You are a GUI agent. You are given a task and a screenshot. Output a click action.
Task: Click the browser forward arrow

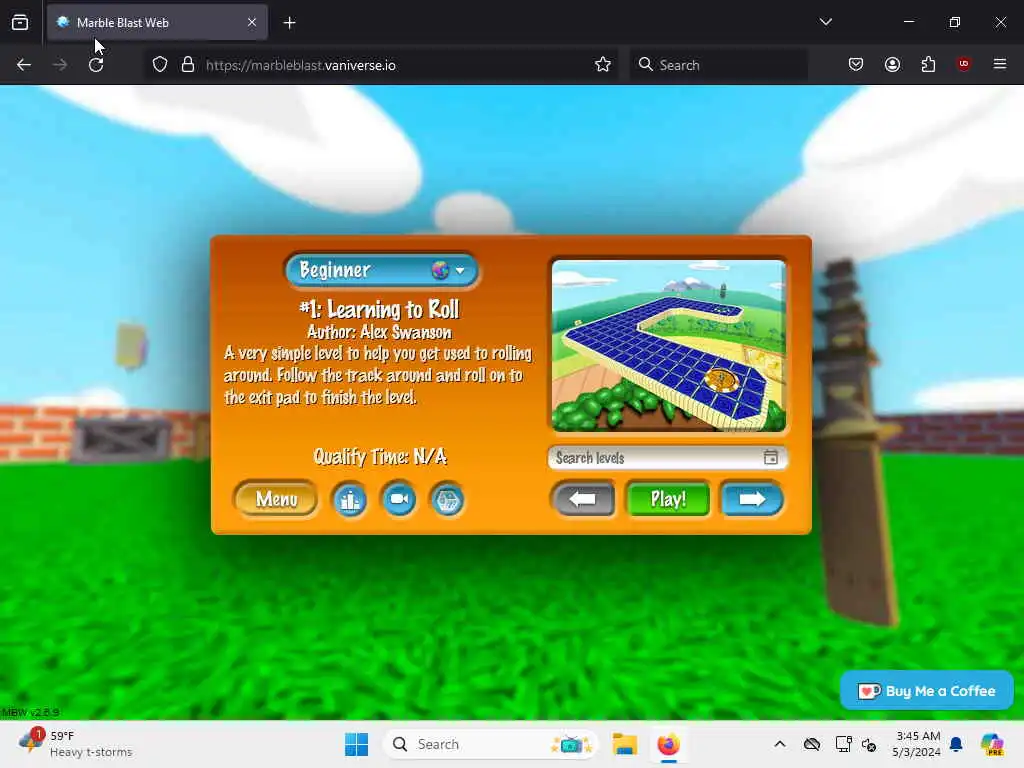point(59,65)
